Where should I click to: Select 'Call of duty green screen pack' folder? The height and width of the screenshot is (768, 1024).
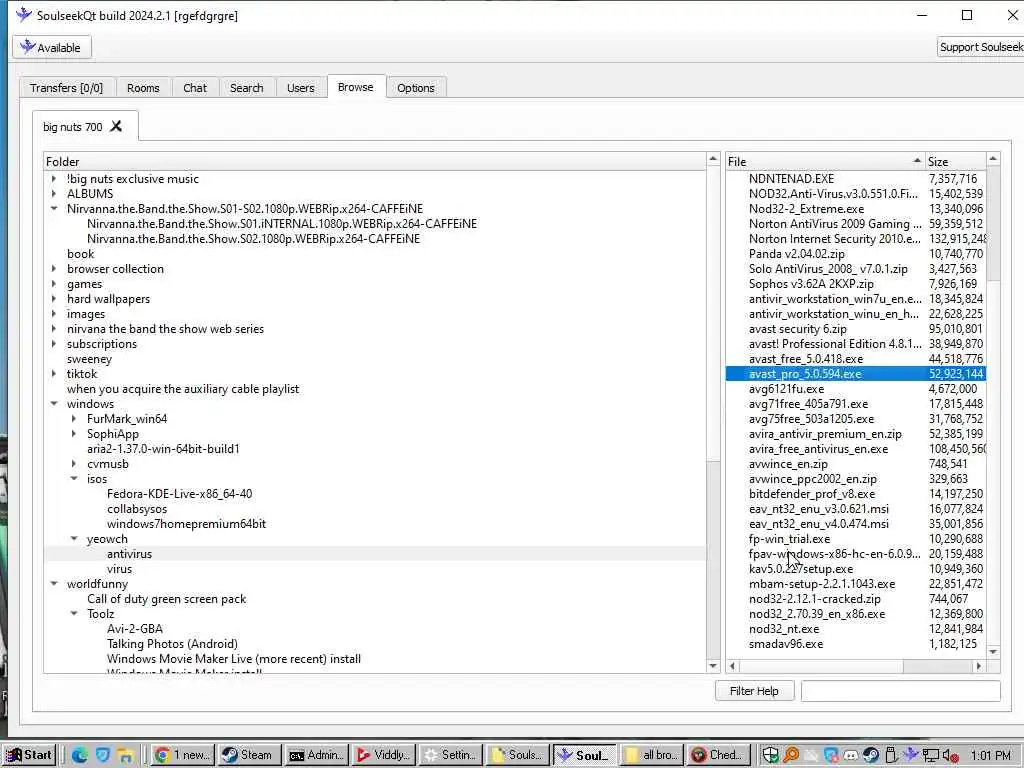[167, 599]
